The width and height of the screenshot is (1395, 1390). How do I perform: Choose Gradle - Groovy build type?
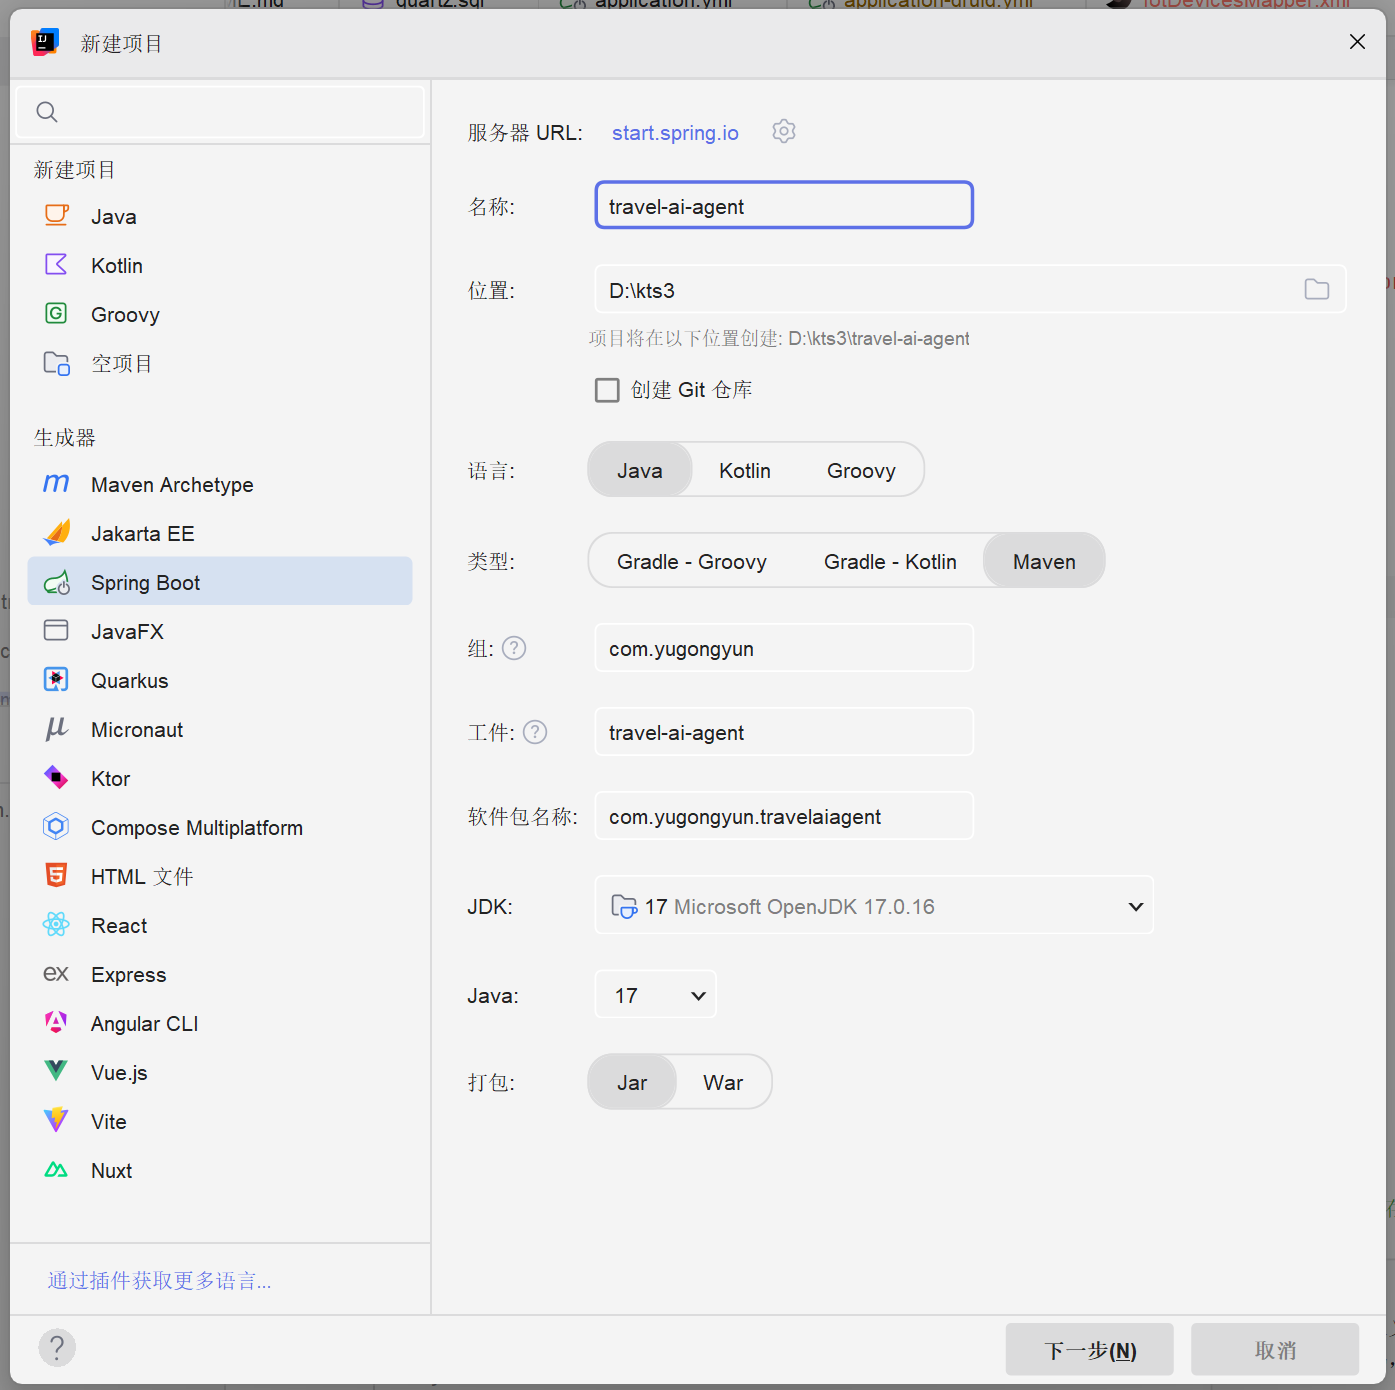(x=692, y=561)
